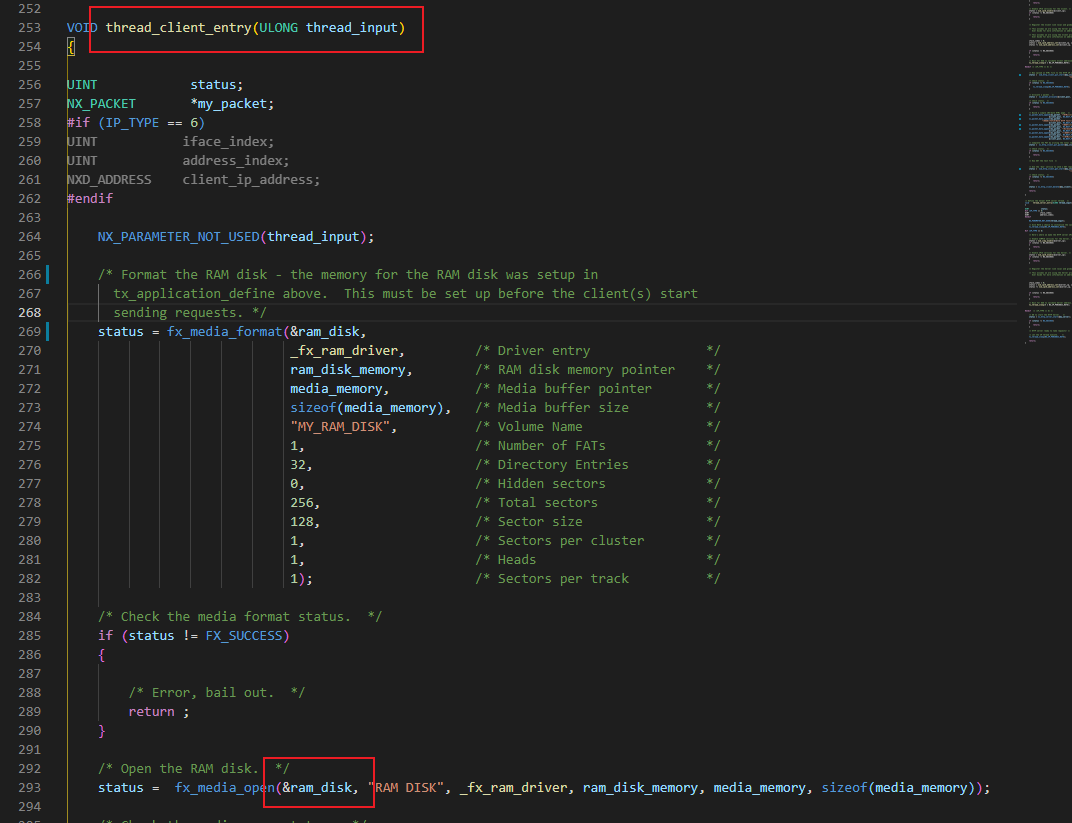Click the value '256,' on line 278

pyautogui.click(x=305, y=502)
